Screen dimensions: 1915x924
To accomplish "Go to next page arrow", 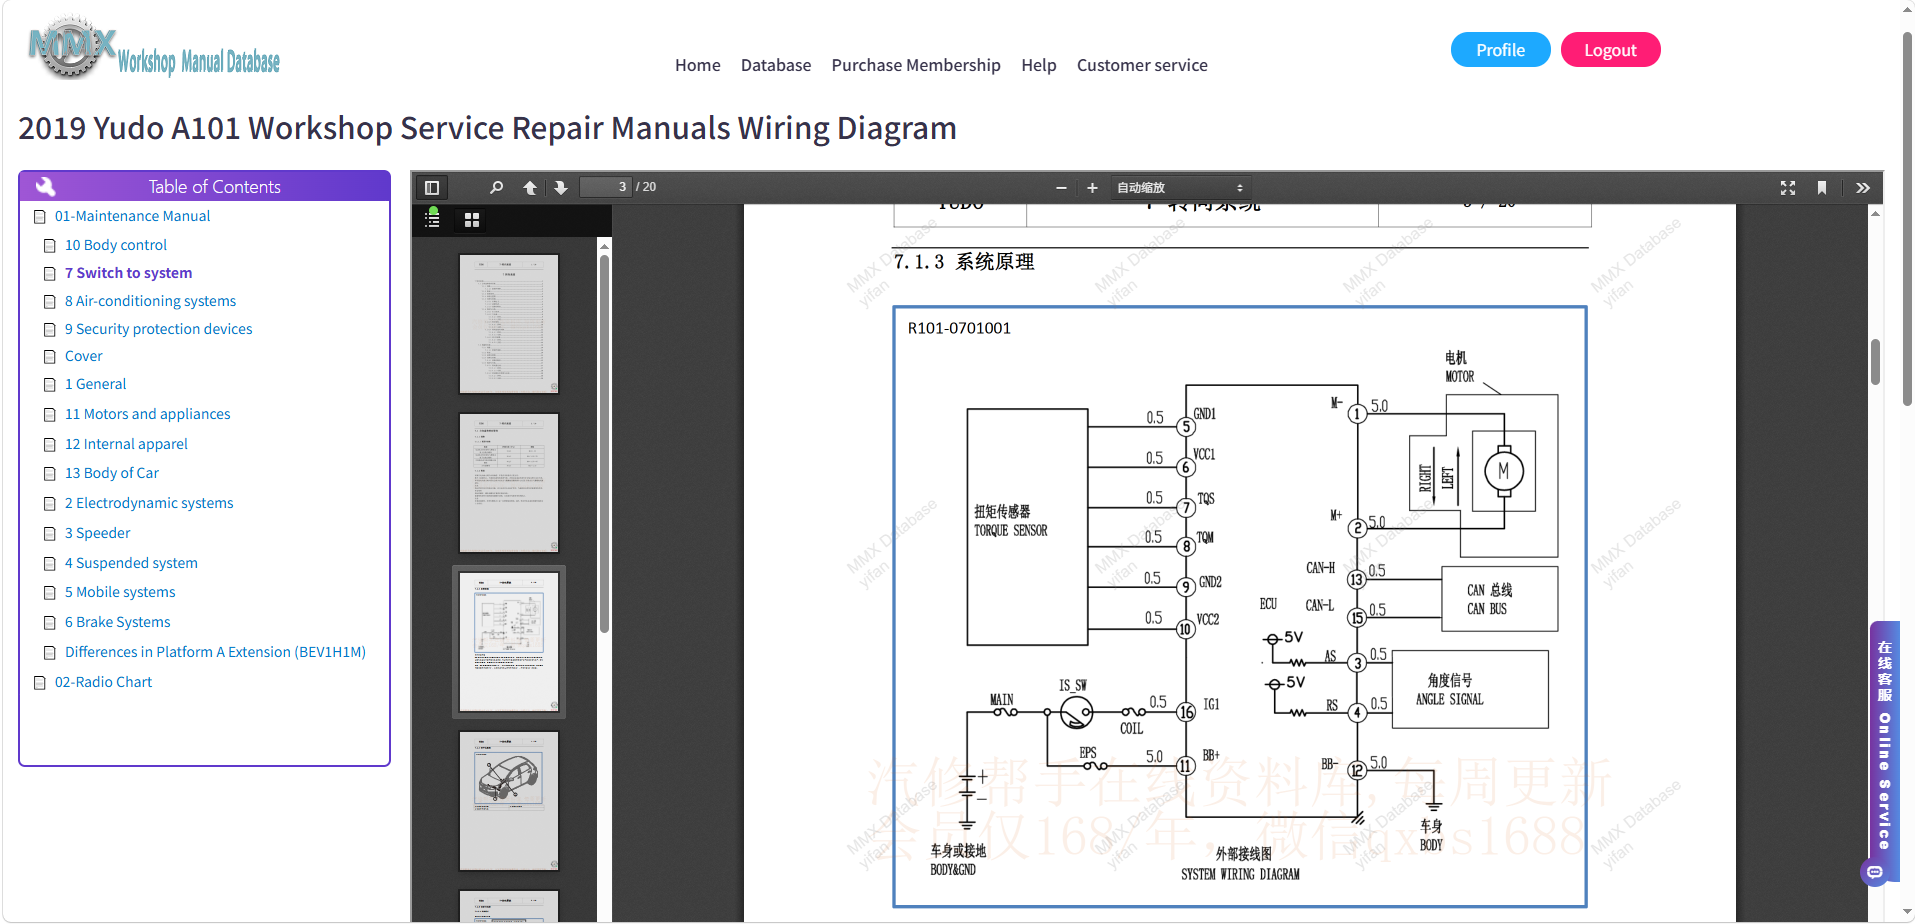I will pyautogui.click(x=561, y=188).
